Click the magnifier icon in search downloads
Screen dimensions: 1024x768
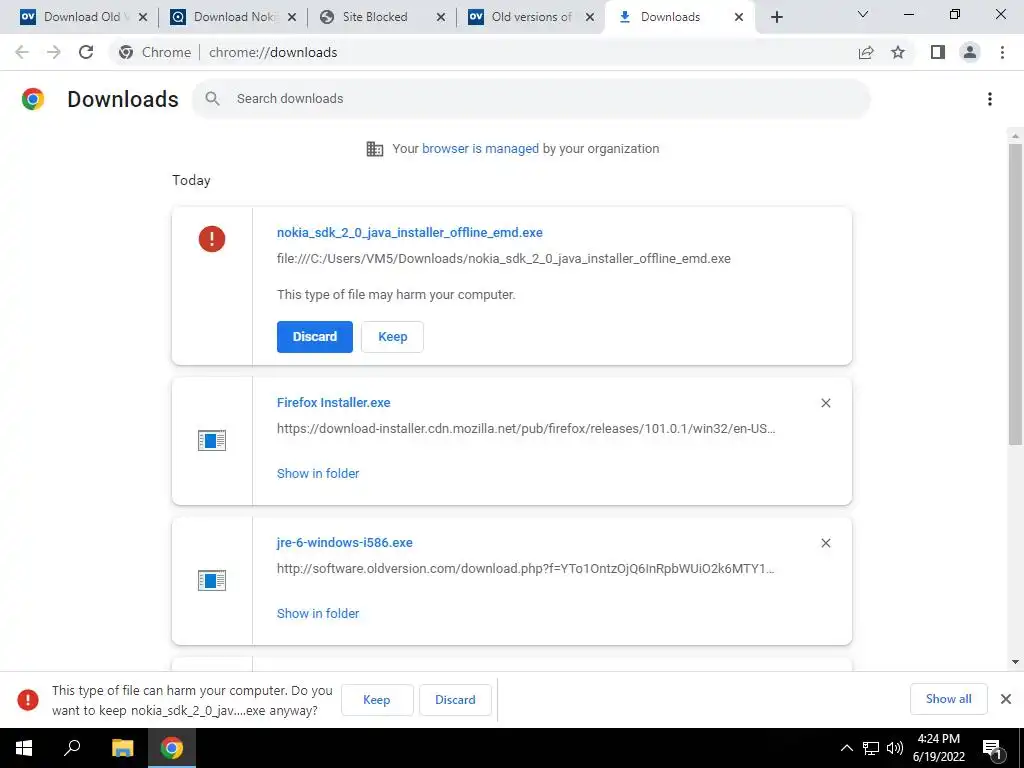(212, 99)
